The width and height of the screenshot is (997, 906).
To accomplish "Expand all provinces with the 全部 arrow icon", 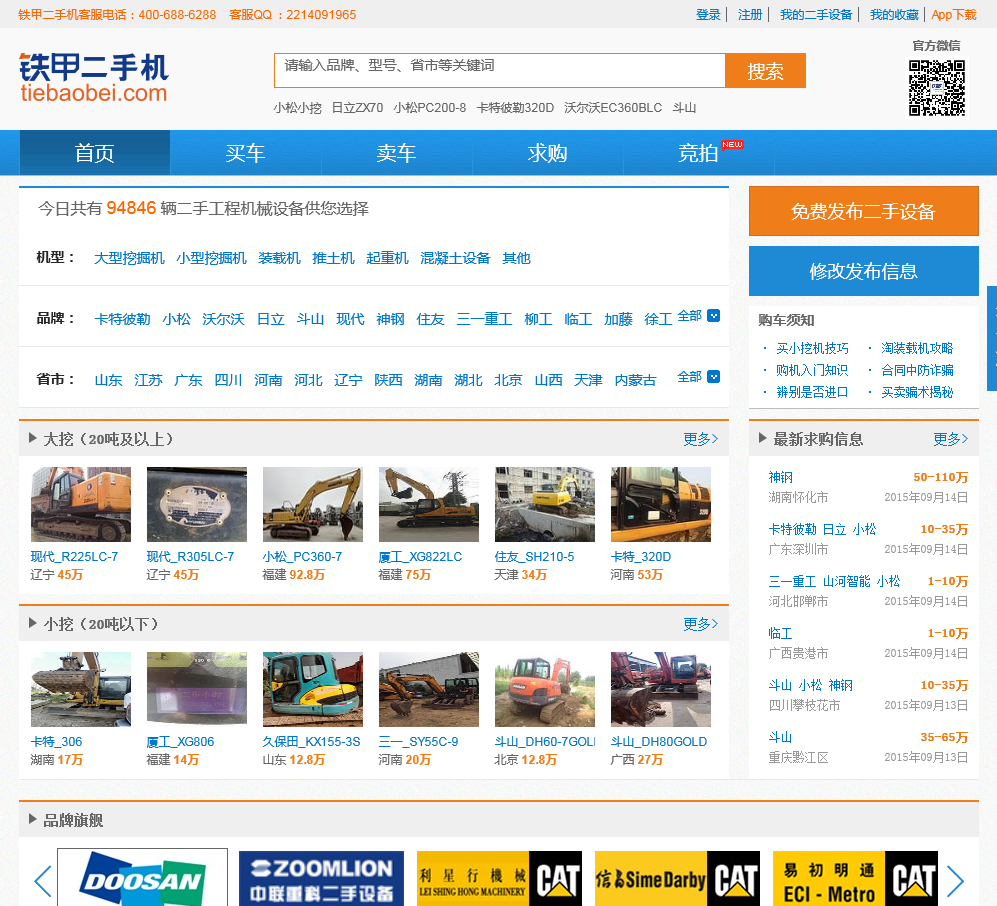I will point(713,377).
